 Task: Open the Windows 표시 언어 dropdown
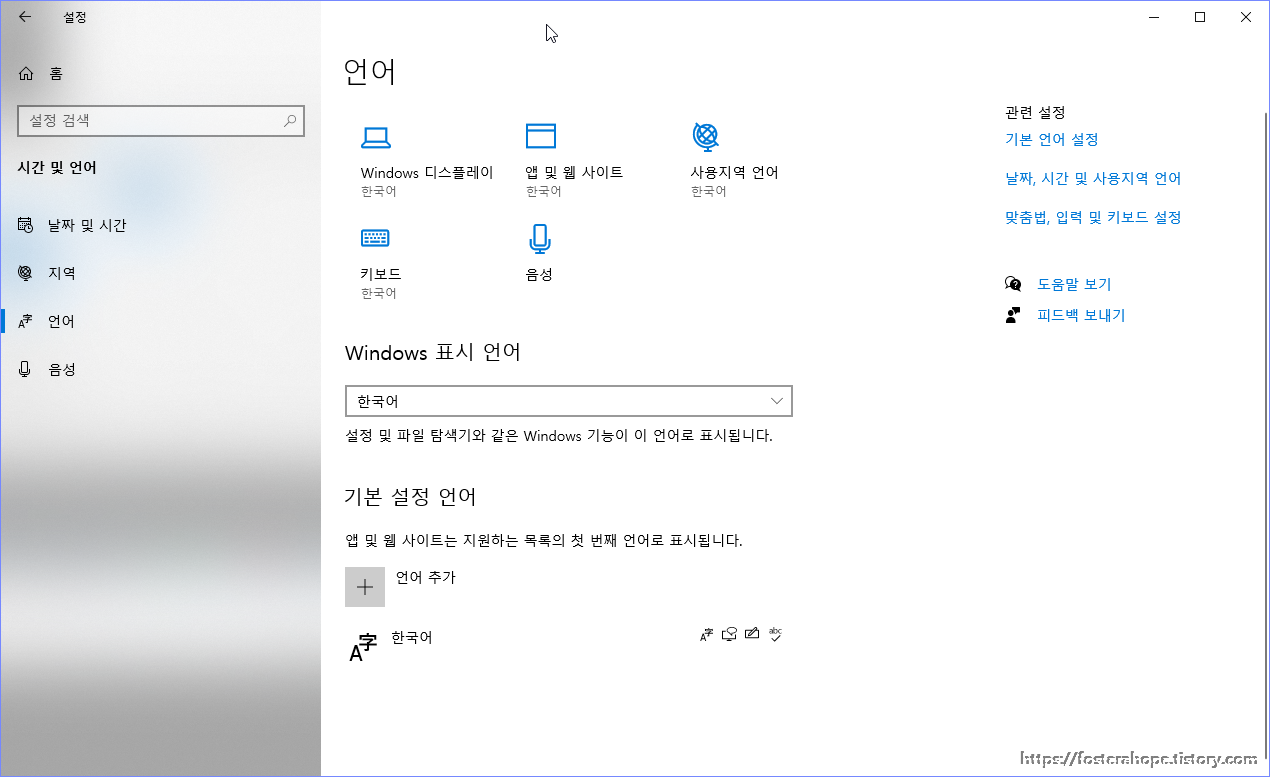click(568, 401)
